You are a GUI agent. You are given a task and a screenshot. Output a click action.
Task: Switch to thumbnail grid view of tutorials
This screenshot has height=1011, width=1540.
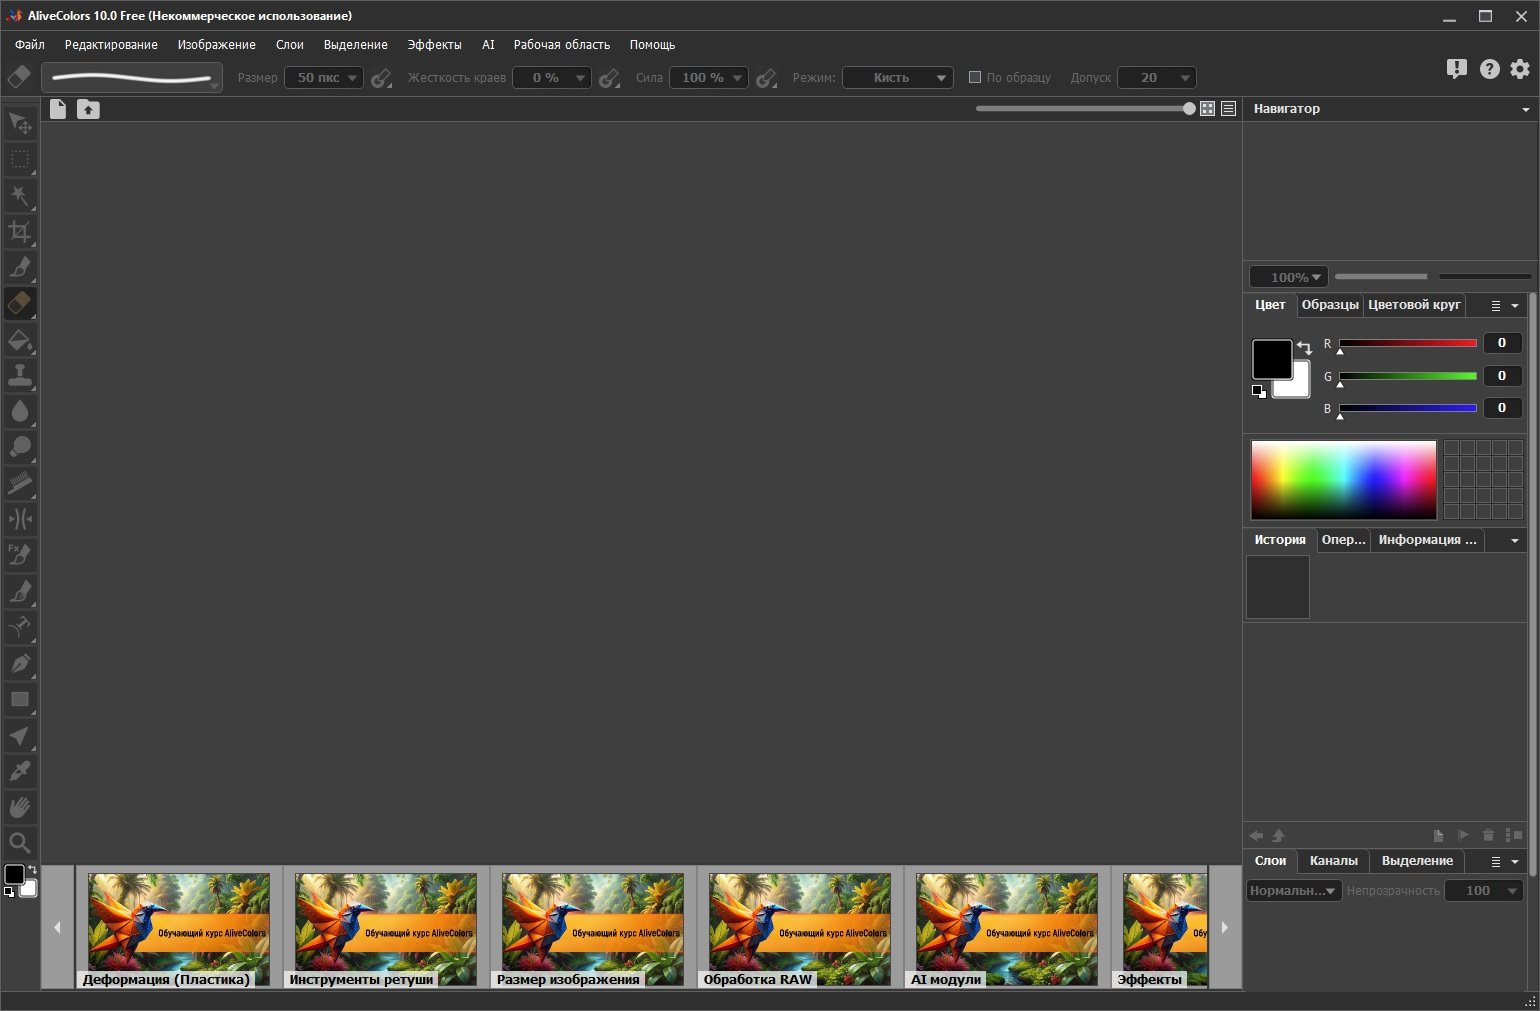click(1207, 109)
